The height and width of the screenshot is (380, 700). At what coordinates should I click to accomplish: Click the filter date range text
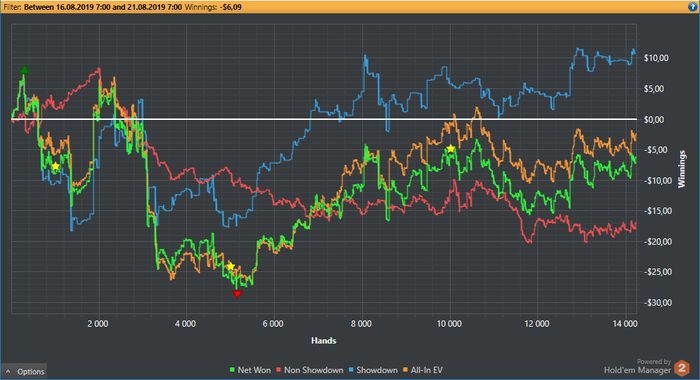pyautogui.click(x=103, y=7)
